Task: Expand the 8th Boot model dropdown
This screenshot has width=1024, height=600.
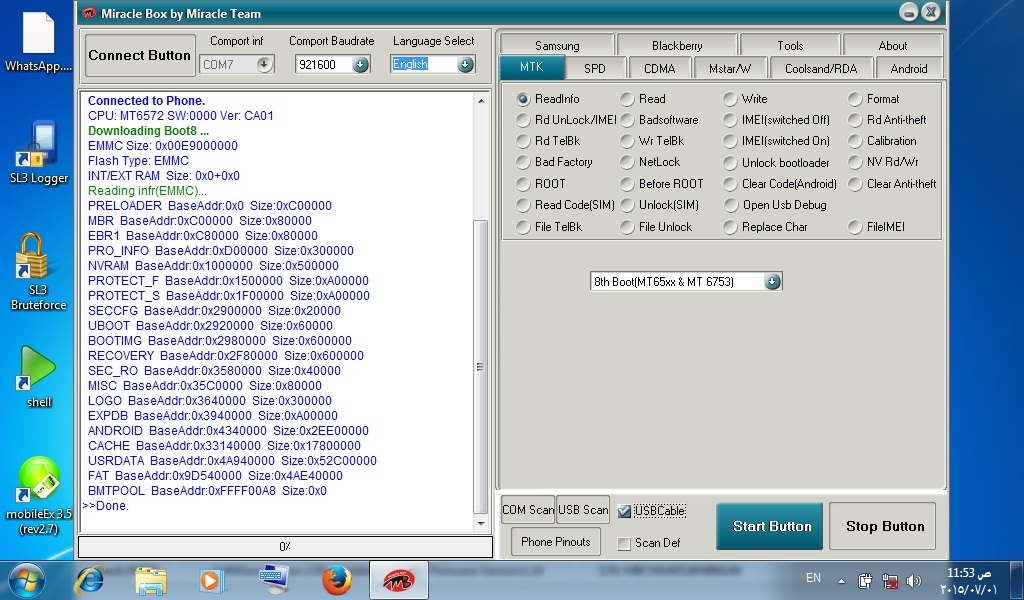Action: (x=772, y=281)
